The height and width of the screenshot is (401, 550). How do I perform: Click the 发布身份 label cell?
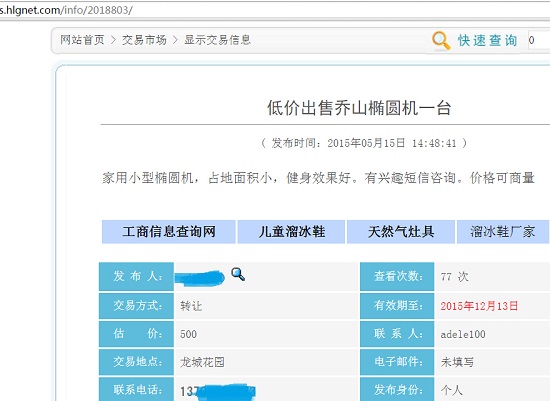coord(397,389)
